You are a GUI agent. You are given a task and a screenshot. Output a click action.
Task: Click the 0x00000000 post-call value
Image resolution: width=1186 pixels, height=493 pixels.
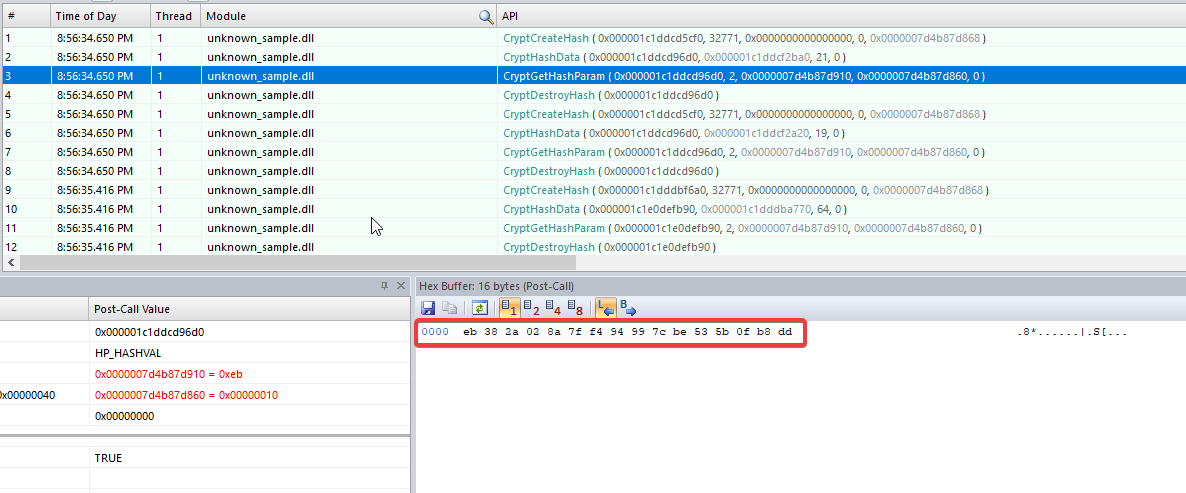click(125, 416)
